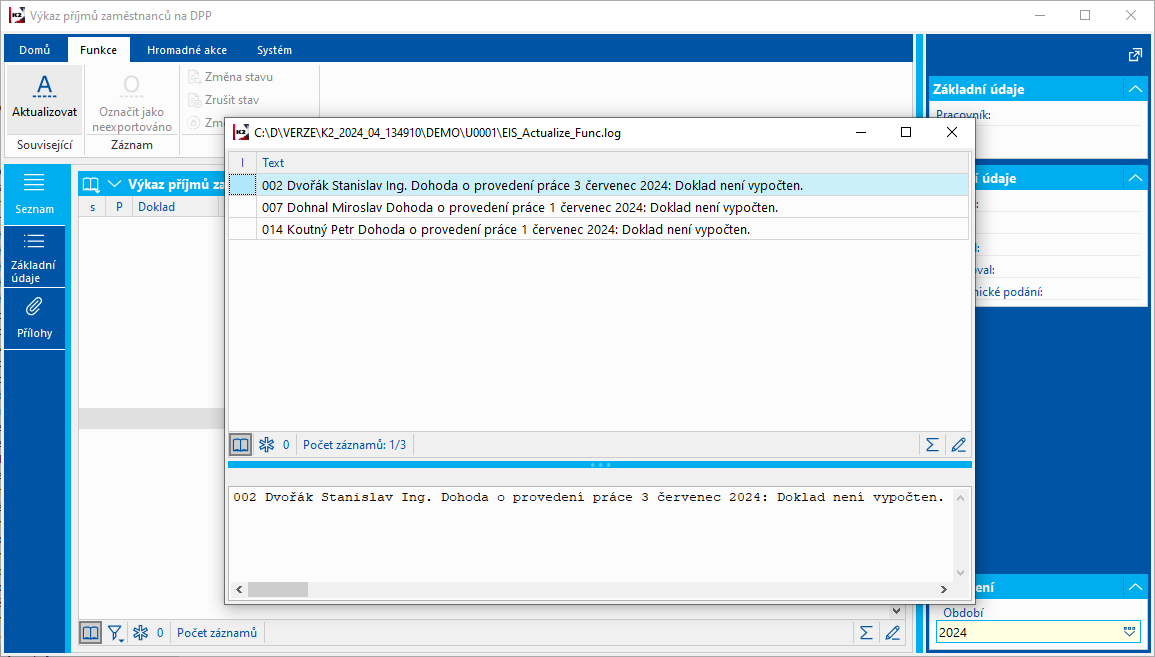Click splitter handle dots between the log panes

tap(600, 465)
